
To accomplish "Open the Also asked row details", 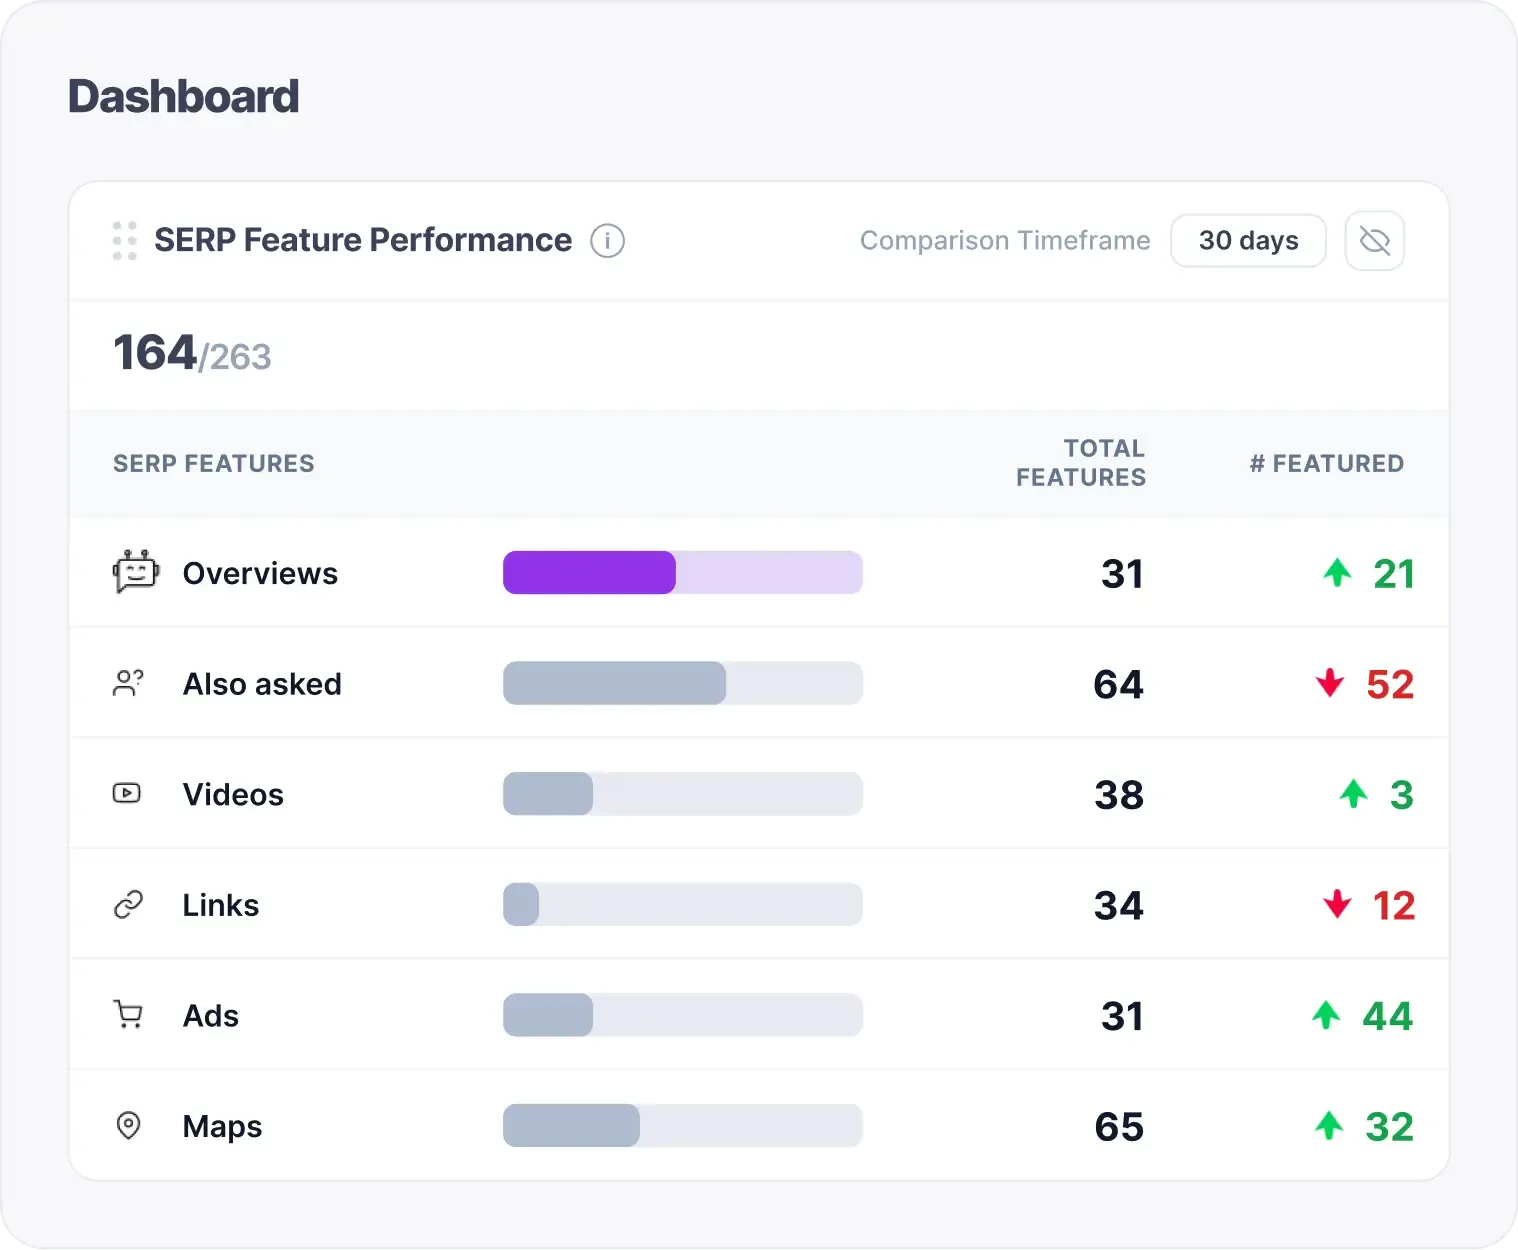I will click(262, 683).
